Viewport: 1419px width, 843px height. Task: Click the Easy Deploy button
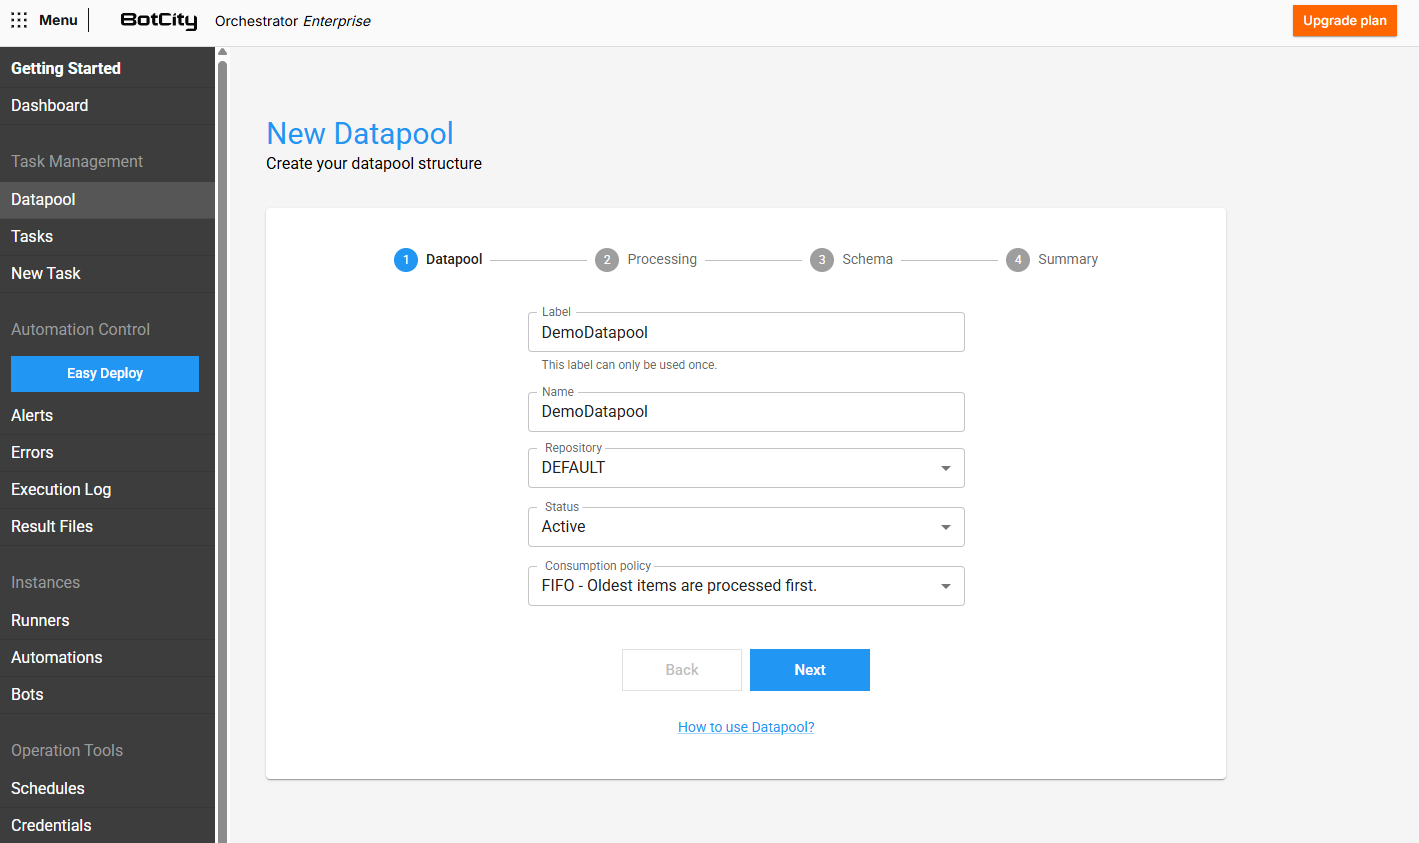point(105,374)
